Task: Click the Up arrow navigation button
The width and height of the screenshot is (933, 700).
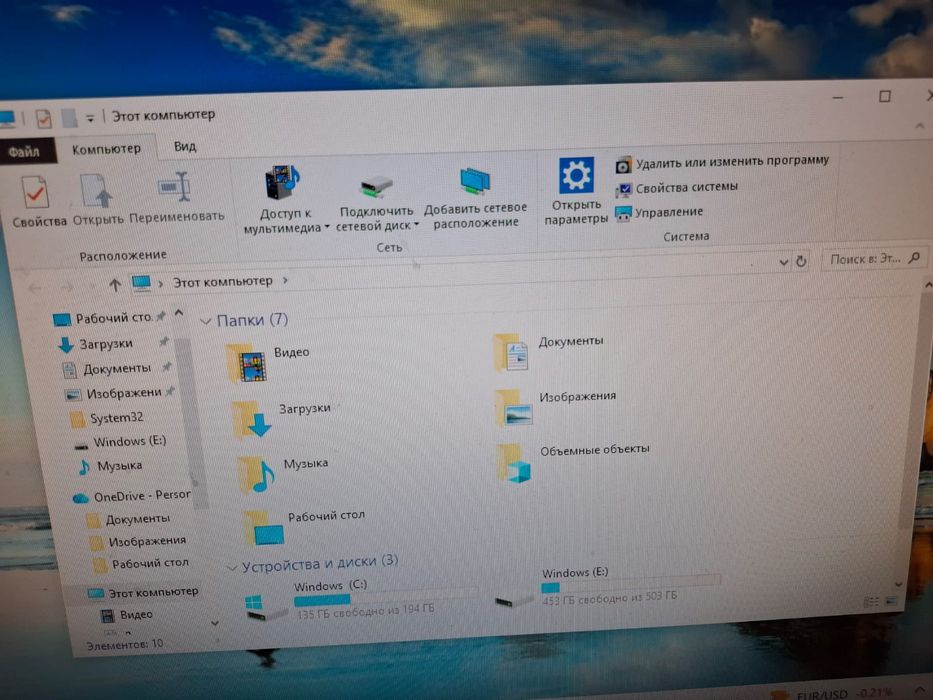Action: coord(115,285)
